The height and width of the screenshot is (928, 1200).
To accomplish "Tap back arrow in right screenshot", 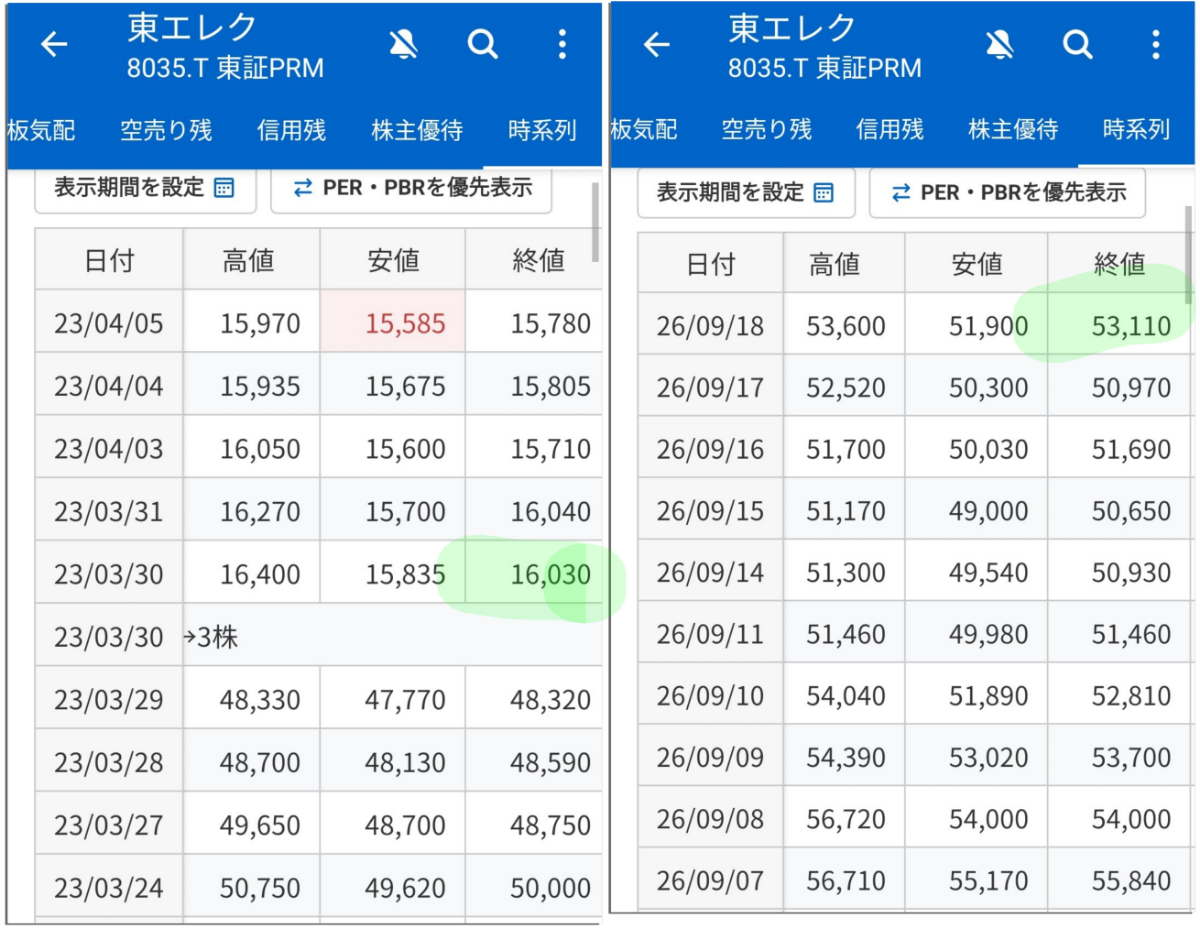I will [656, 44].
